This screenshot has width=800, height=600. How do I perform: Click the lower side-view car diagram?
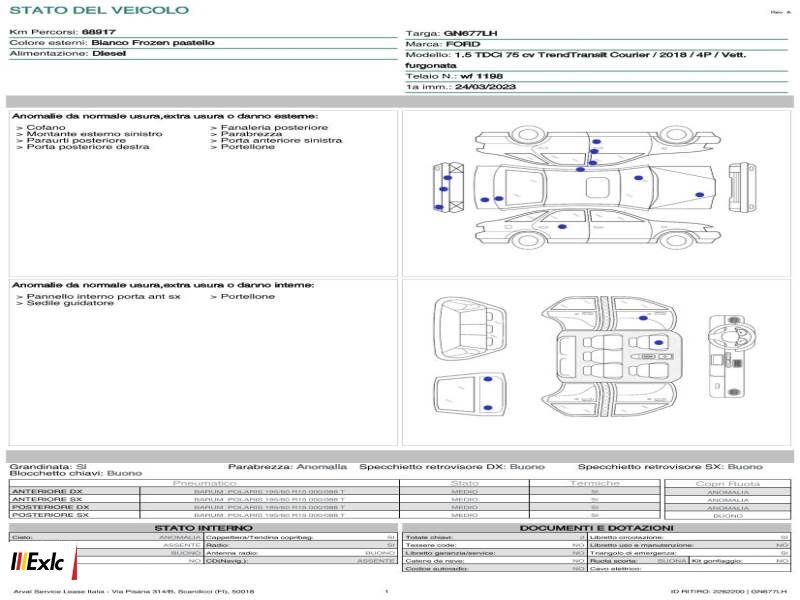click(597, 228)
